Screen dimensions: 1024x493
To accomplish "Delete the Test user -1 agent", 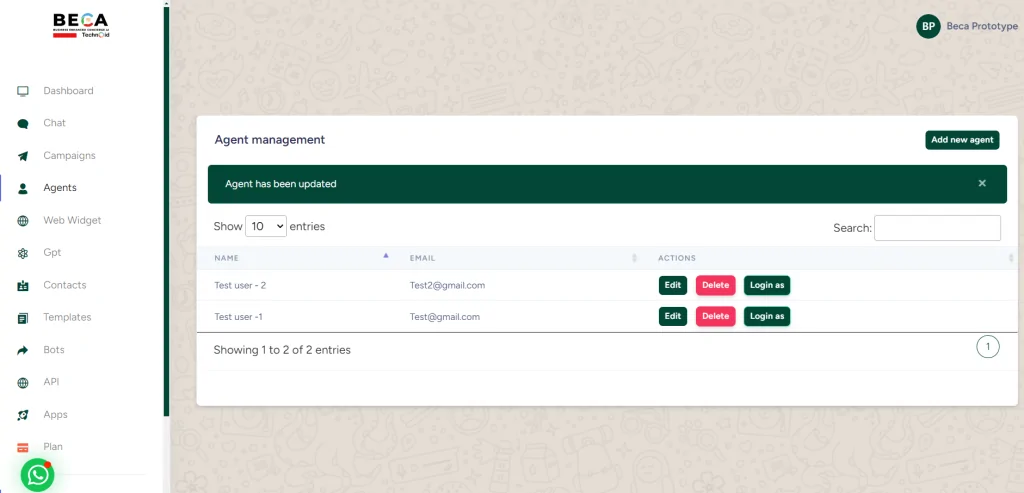I will click(x=715, y=316).
